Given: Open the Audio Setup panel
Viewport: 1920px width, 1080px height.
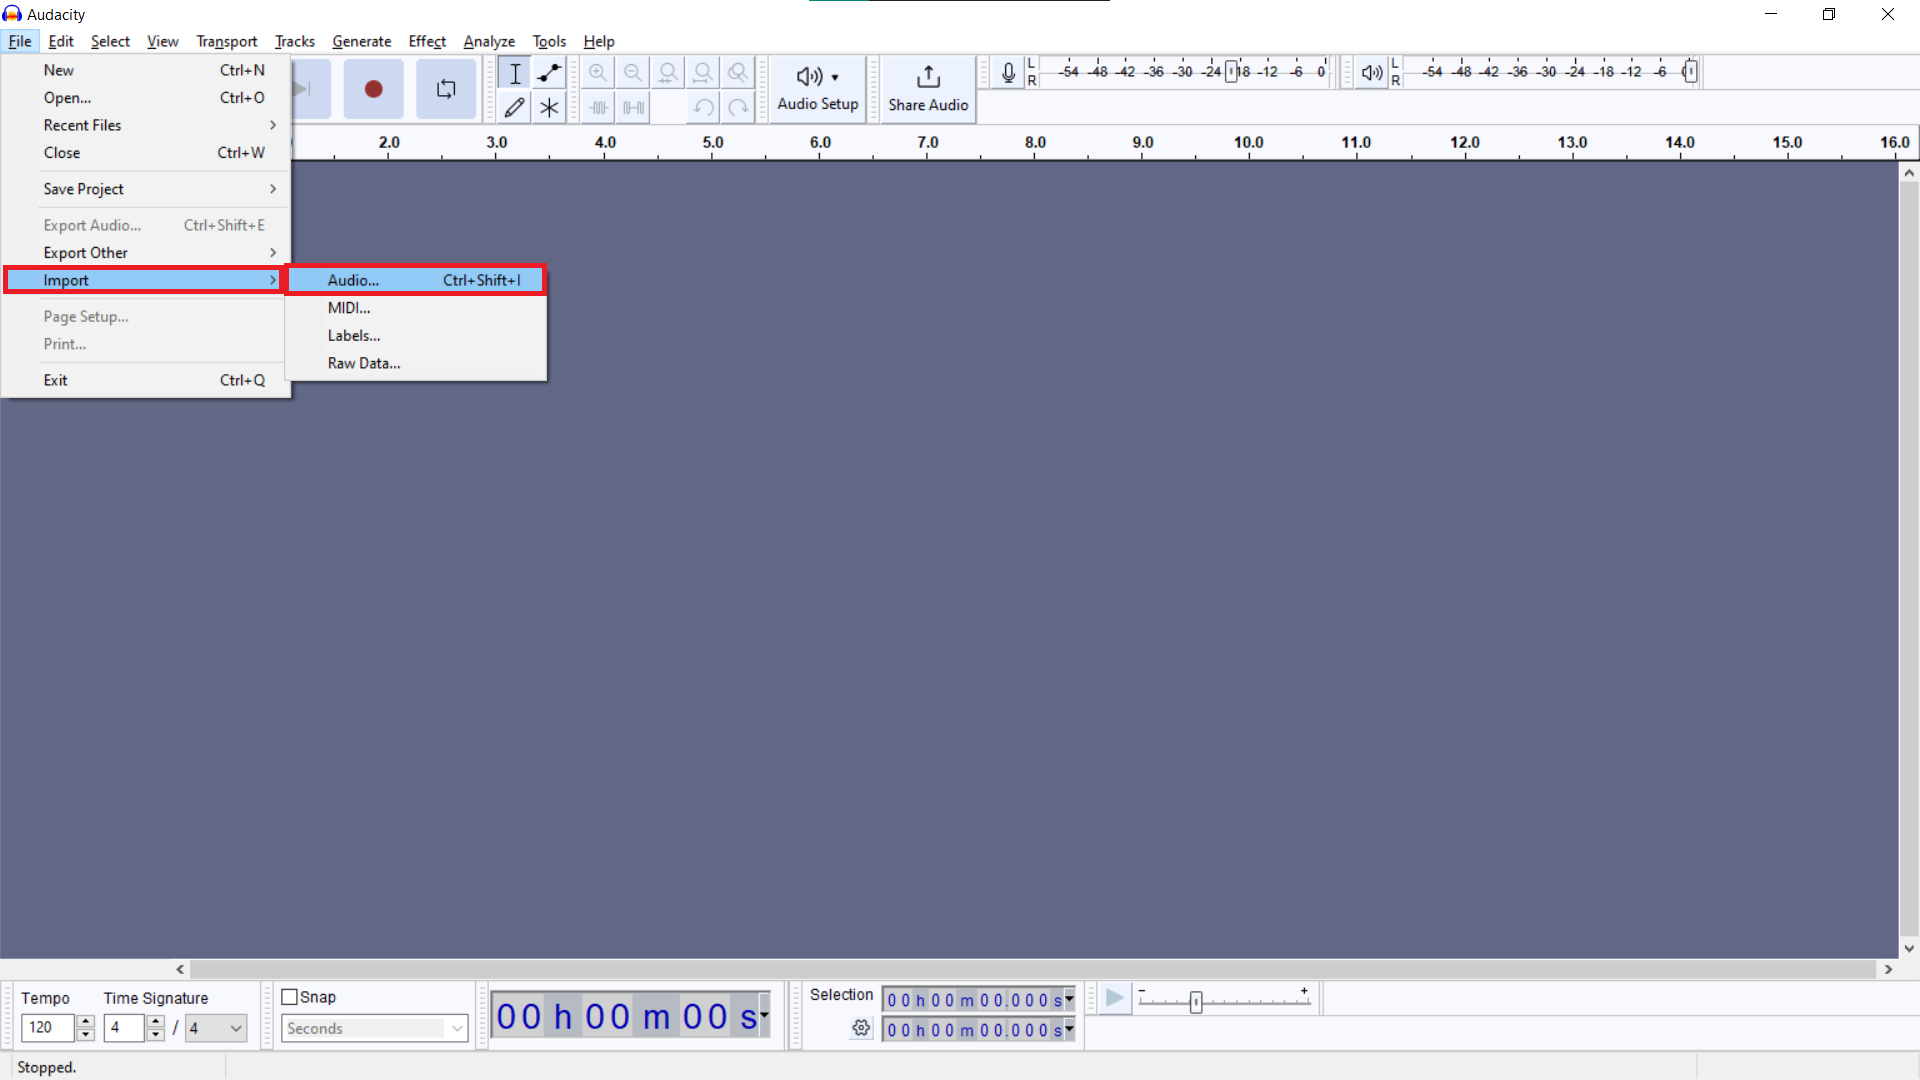Looking at the screenshot, I should [818, 88].
